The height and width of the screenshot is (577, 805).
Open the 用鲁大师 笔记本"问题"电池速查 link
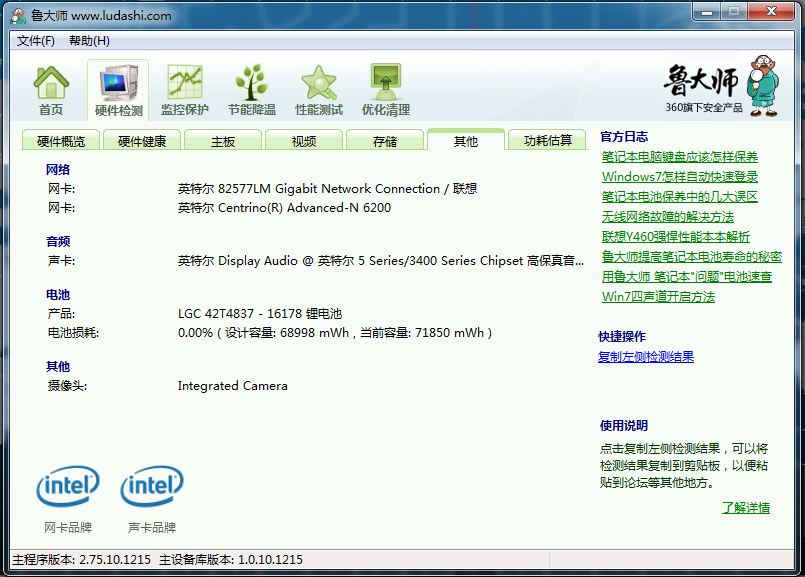687,277
